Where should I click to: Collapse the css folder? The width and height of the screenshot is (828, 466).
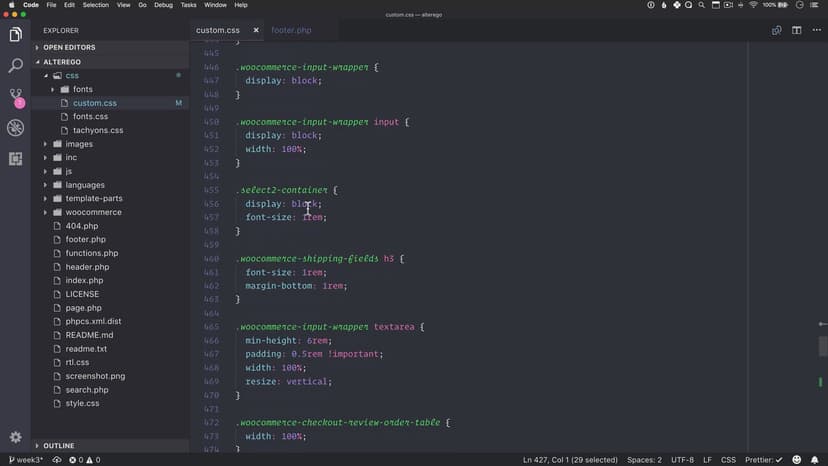pyautogui.click(x=71, y=75)
